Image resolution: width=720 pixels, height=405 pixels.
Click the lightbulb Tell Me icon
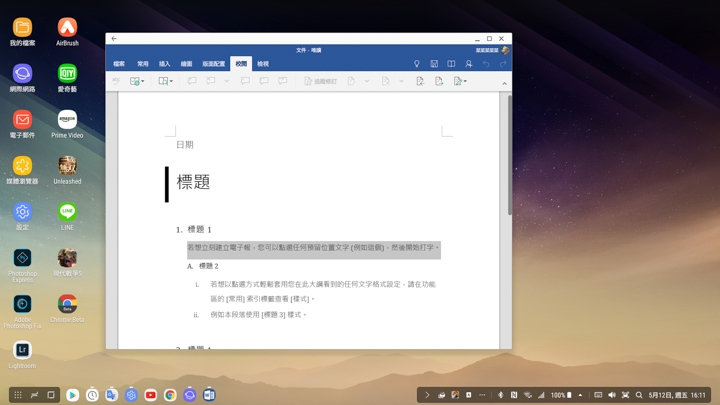[x=416, y=64]
